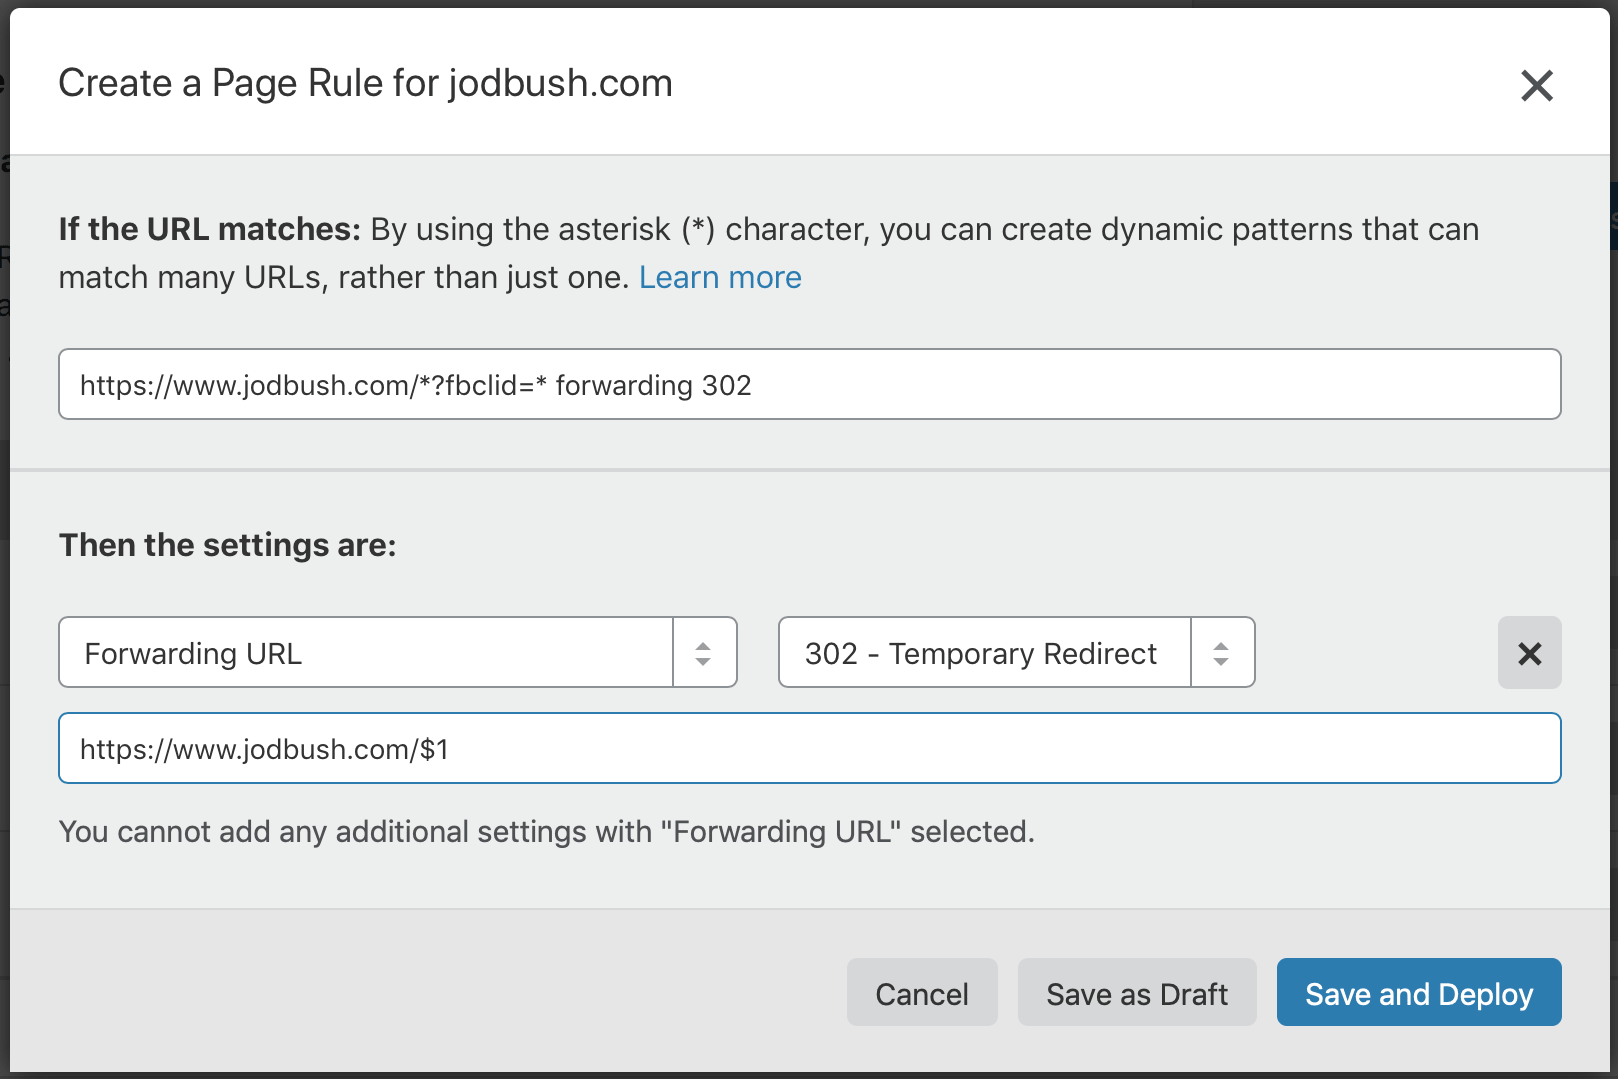Expand the 302 - Temporary Redirect dropdown

(984, 653)
